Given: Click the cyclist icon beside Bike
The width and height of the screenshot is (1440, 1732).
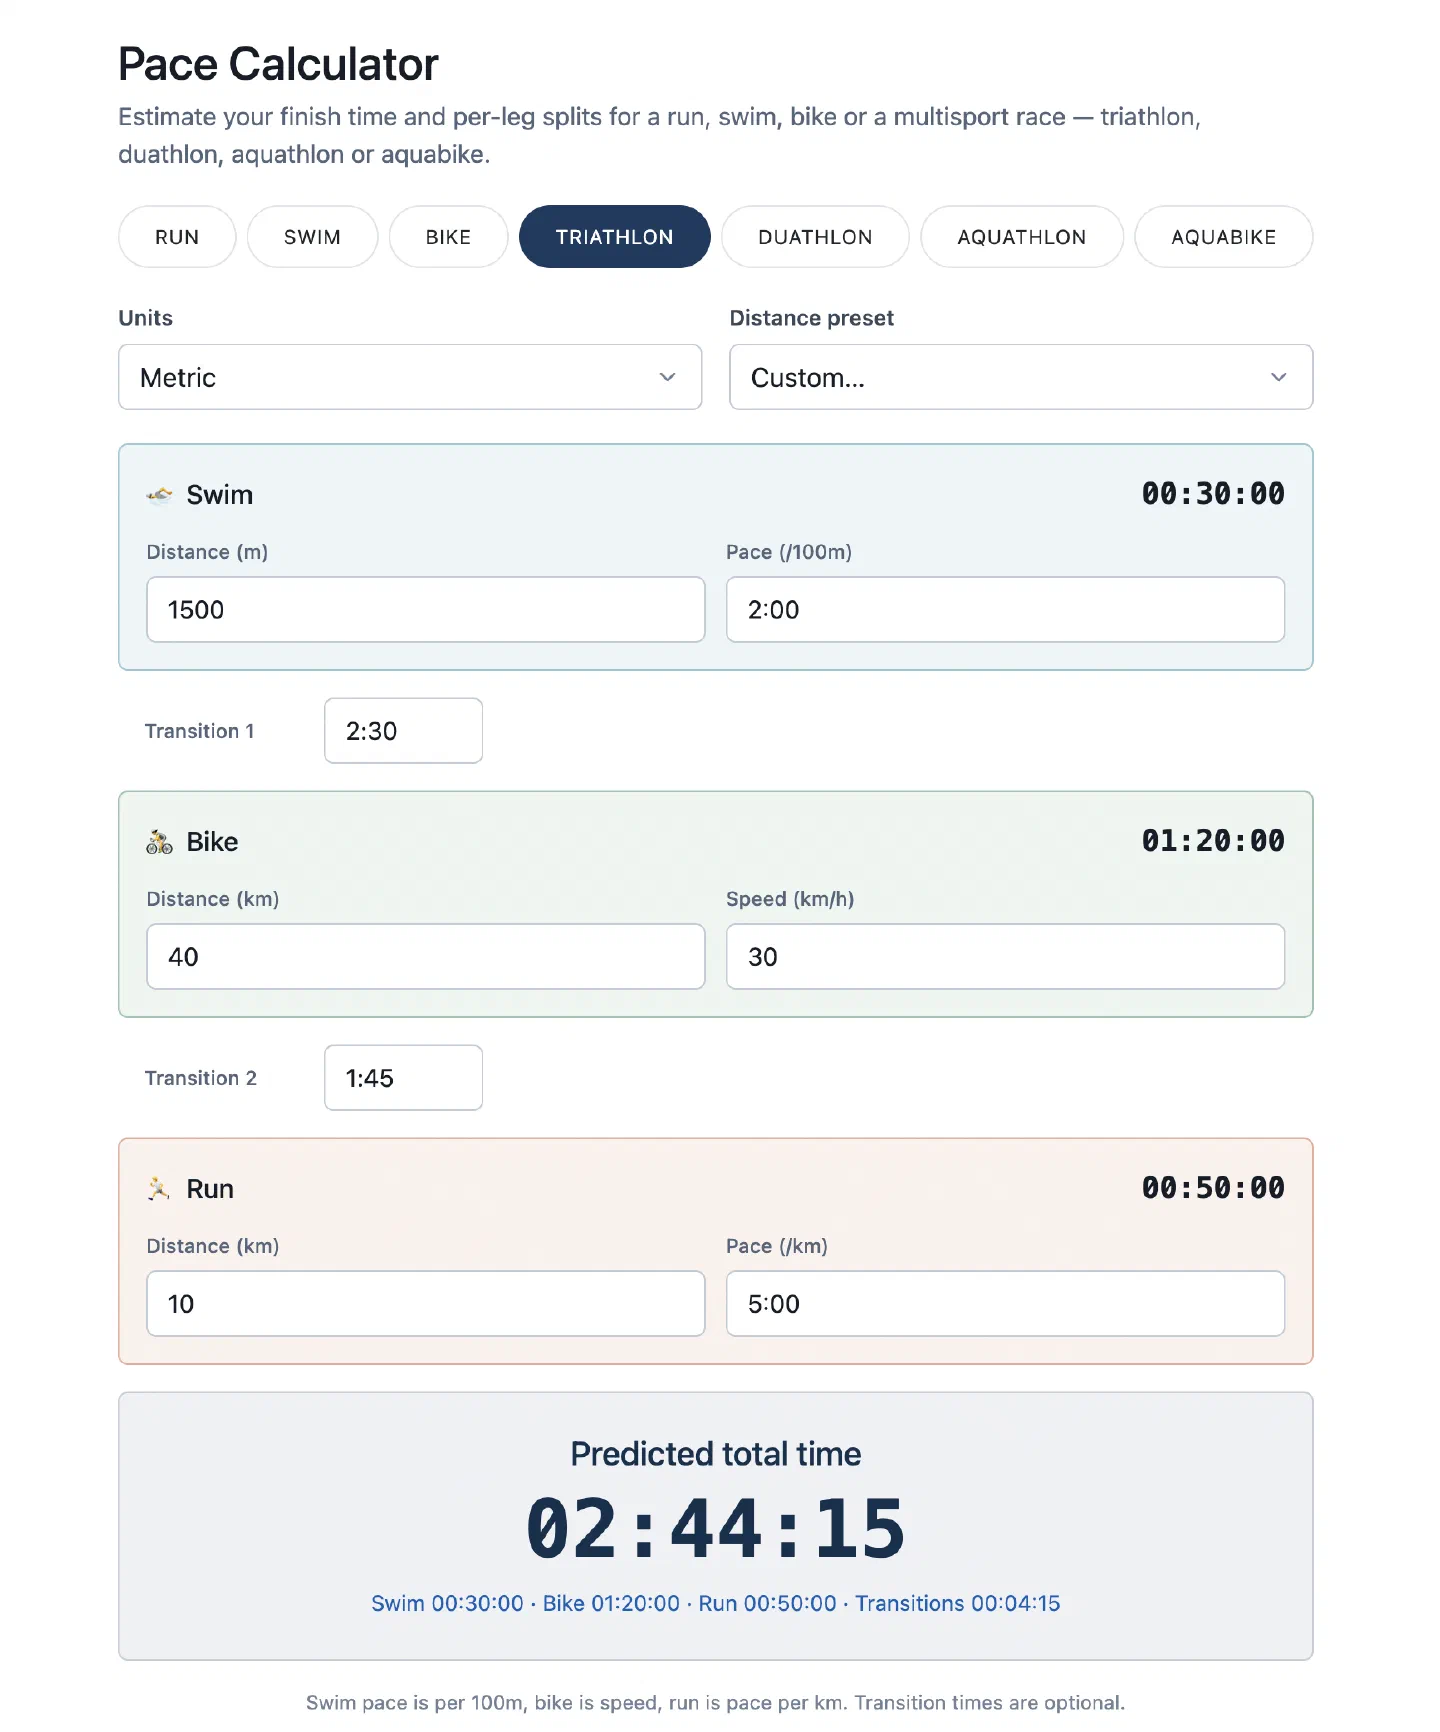Looking at the screenshot, I should click(159, 842).
